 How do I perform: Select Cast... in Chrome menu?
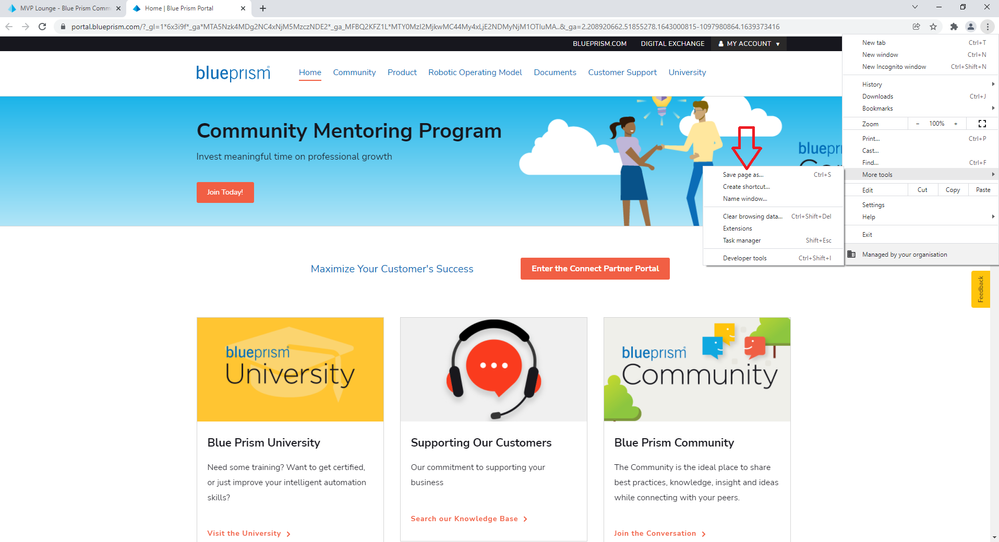pos(920,151)
